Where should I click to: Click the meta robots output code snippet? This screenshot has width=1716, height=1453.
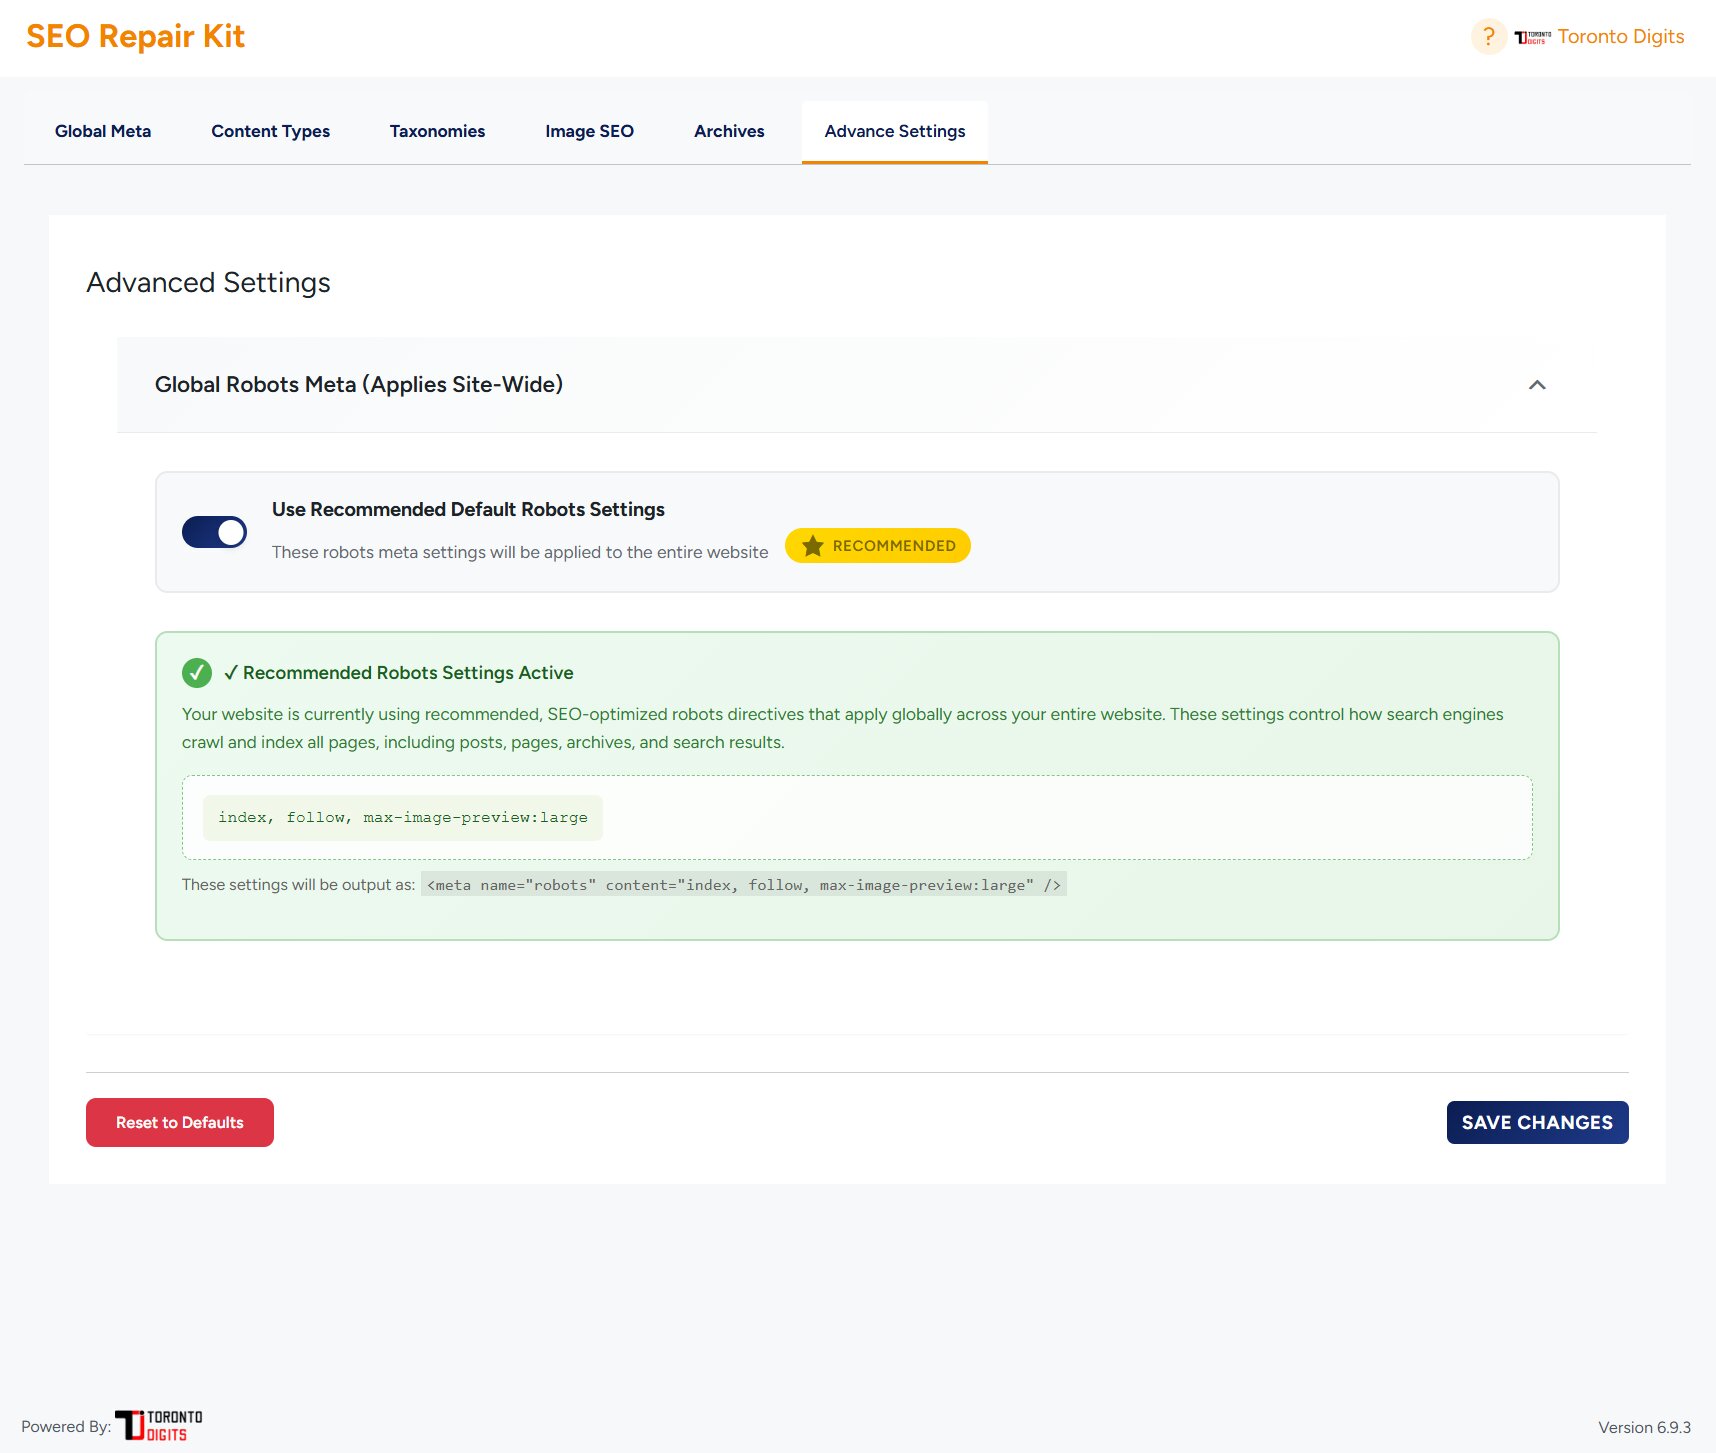(x=743, y=885)
